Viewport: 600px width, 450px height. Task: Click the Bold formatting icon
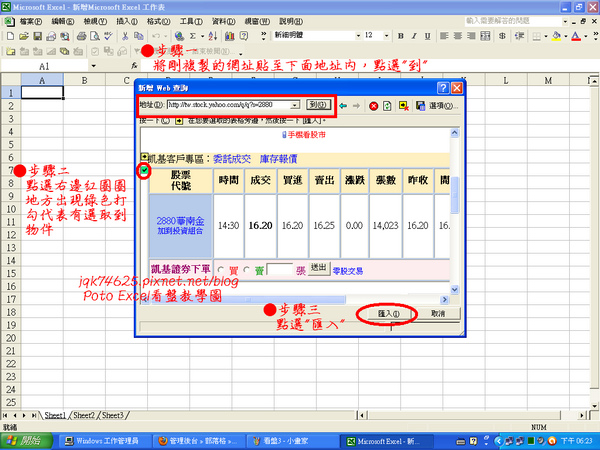pos(401,36)
